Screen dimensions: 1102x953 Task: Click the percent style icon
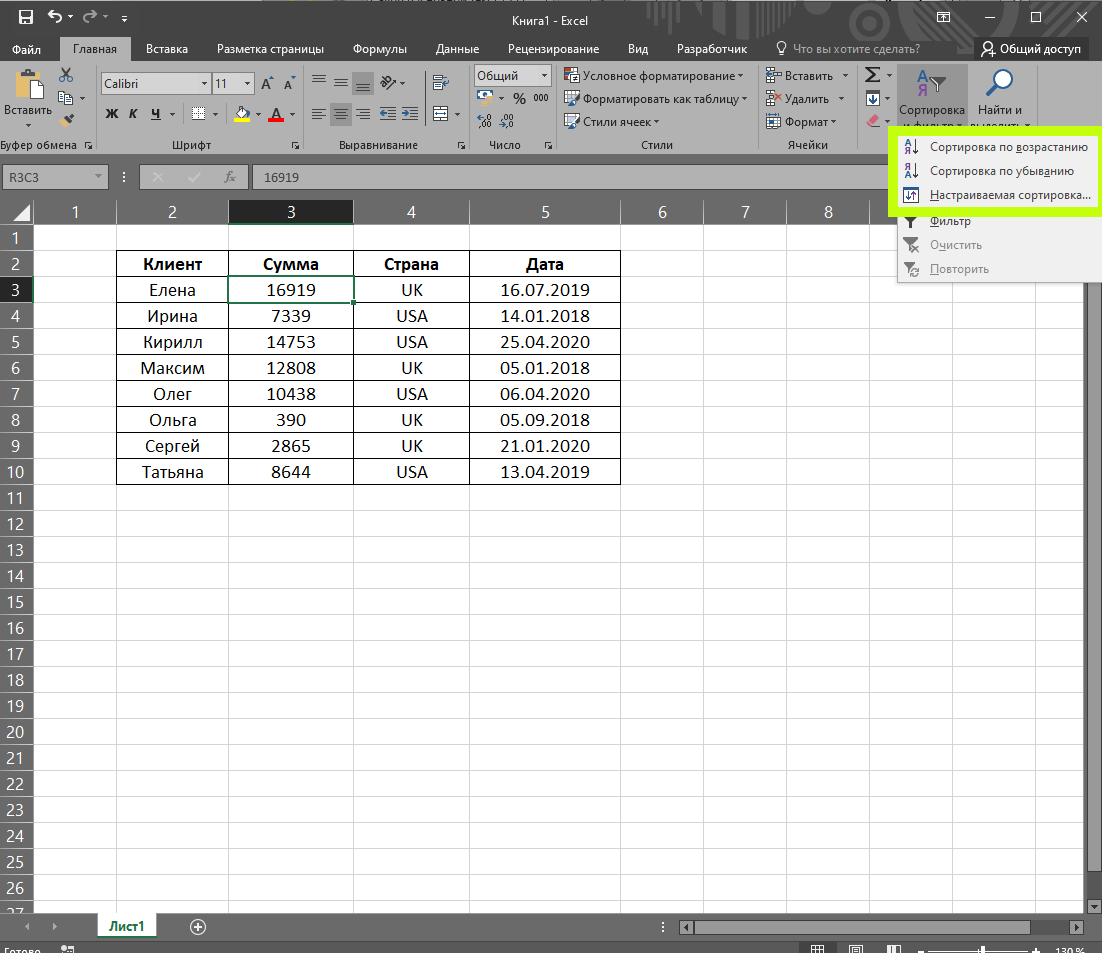[x=519, y=99]
